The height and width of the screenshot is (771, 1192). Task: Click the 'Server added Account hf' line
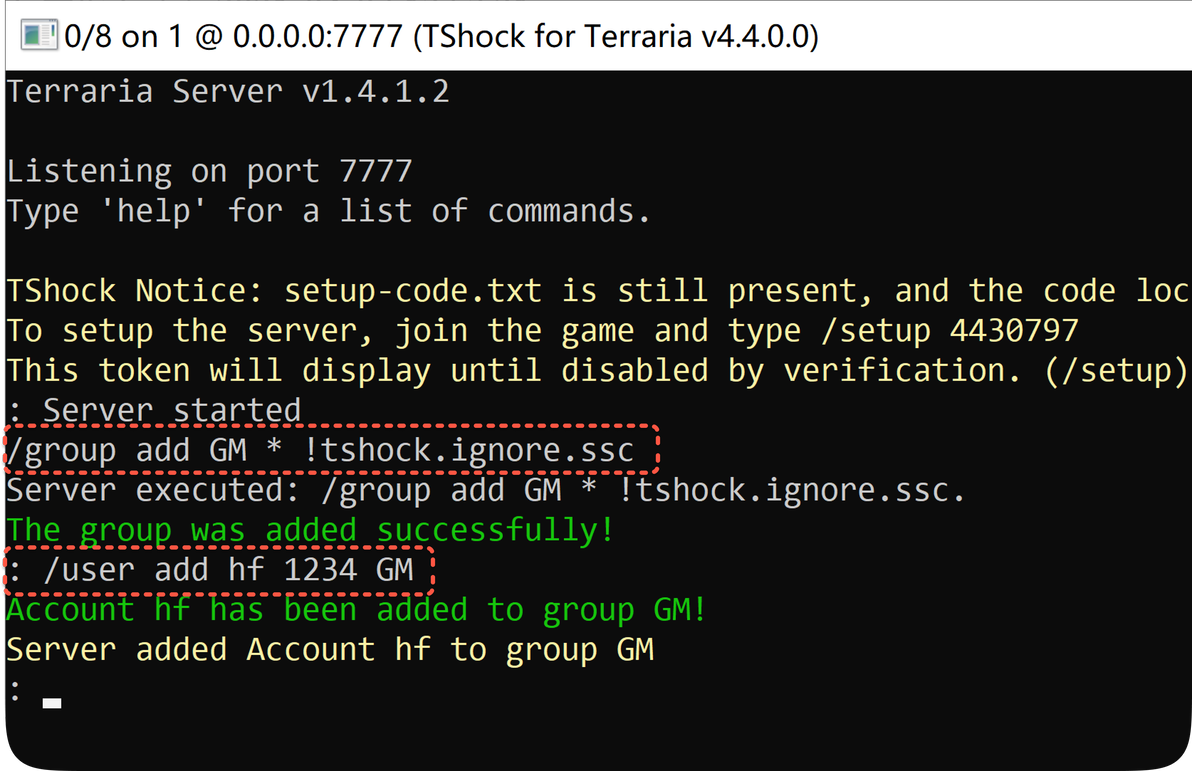coord(330,650)
